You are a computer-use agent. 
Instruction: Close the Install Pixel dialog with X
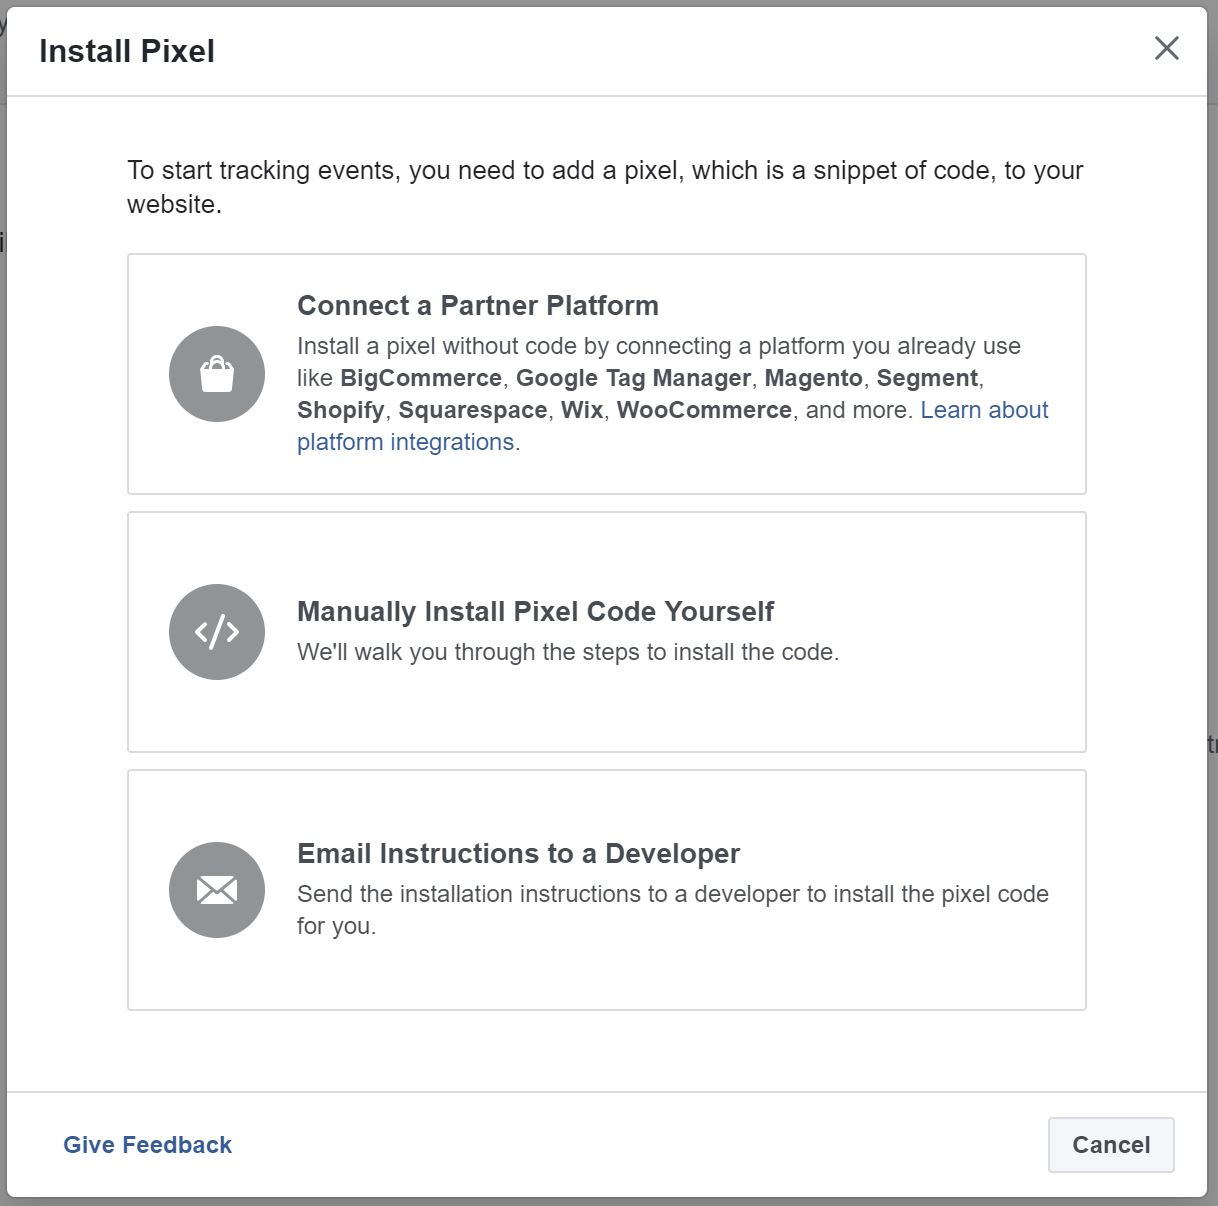click(x=1166, y=48)
